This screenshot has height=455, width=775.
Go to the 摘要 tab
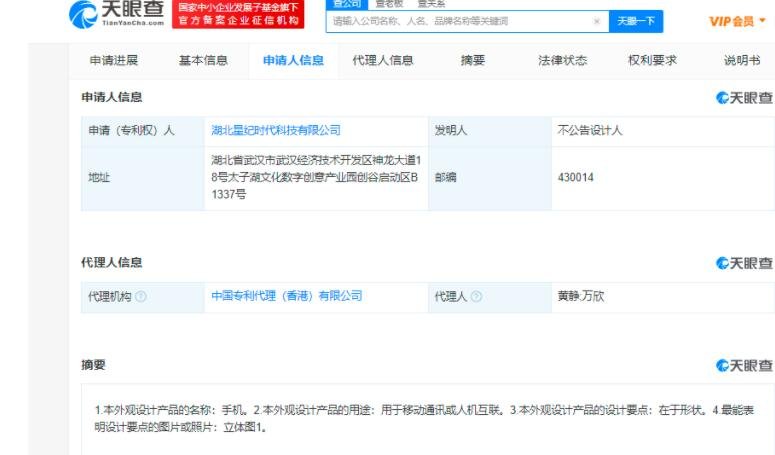(x=473, y=60)
